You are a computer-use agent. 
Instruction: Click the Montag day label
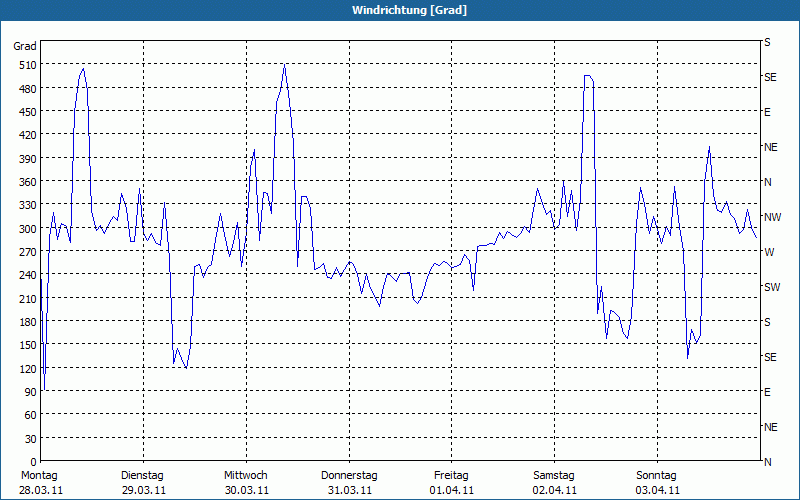click(39, 476)
